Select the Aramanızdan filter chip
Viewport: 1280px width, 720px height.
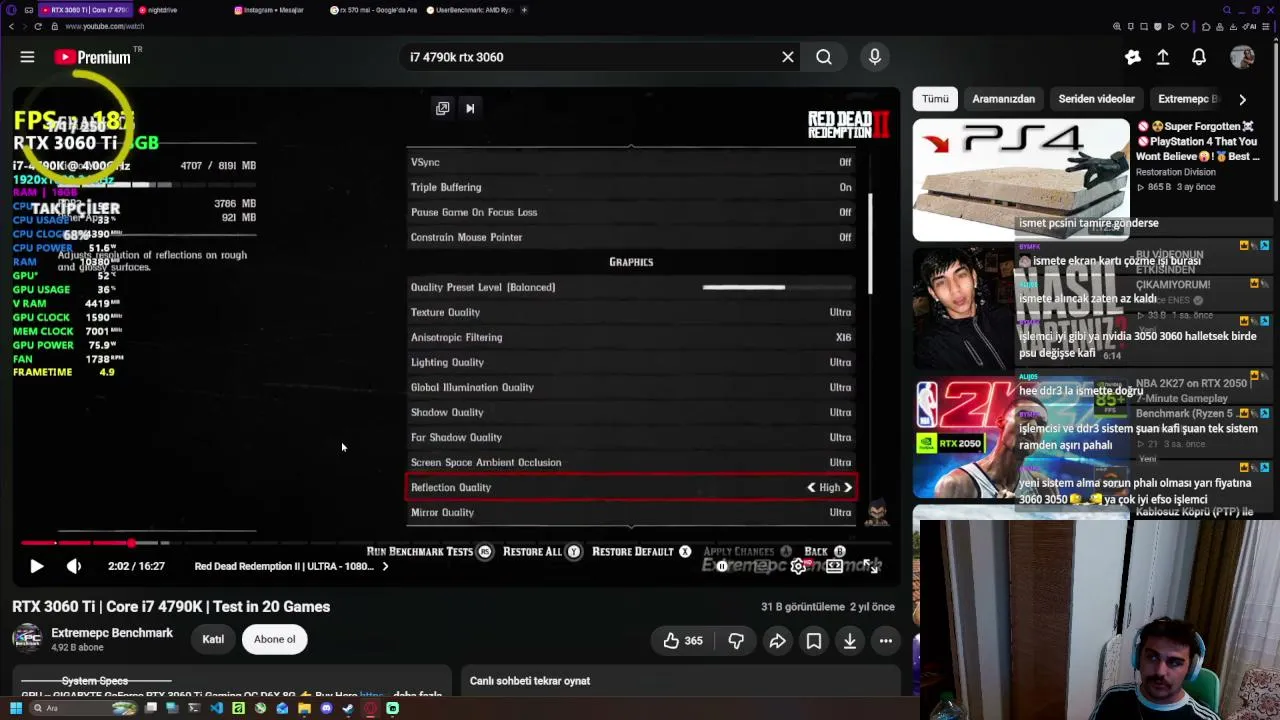click(x=1003, y=99)
